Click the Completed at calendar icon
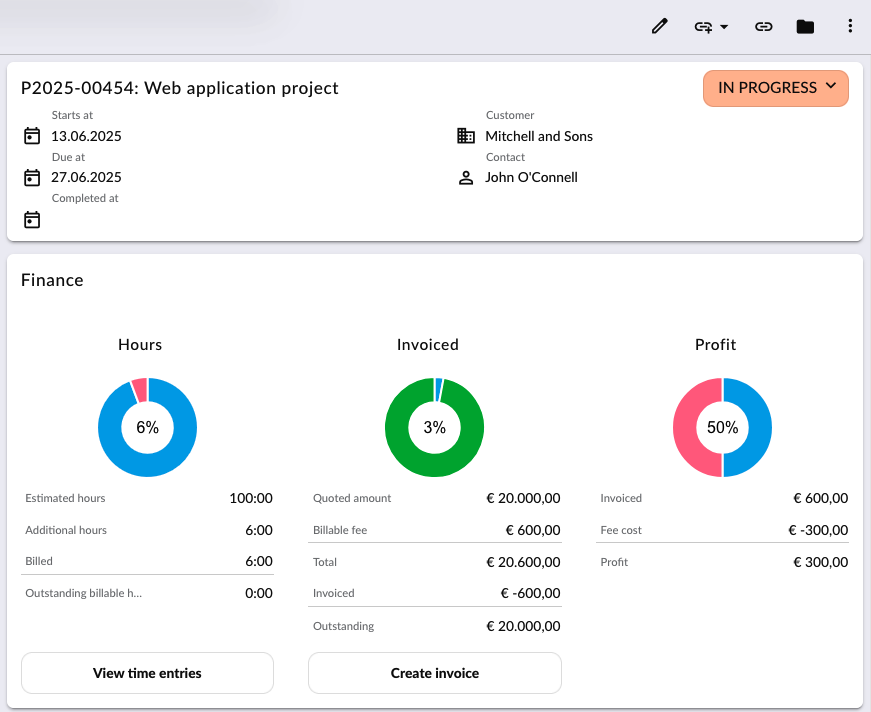Viewport: 871px width, 712px height. coord(32,220)
